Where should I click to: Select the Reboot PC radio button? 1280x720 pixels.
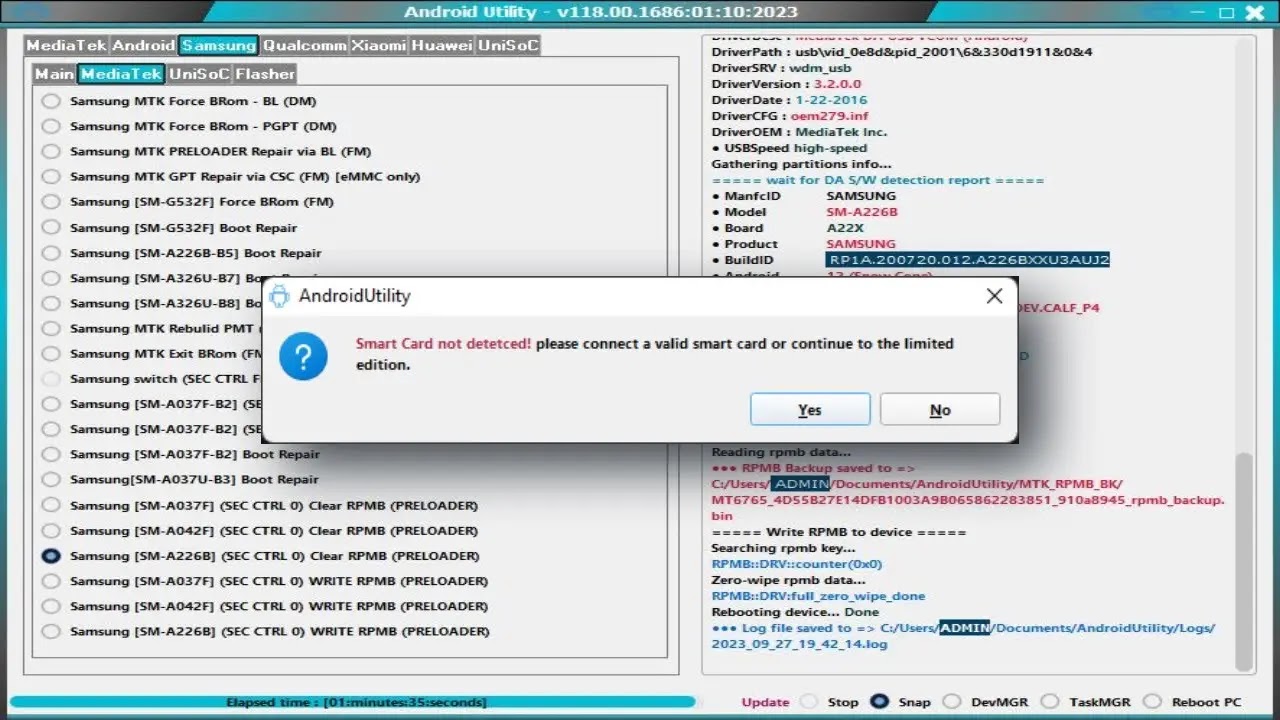point(1153,702)
